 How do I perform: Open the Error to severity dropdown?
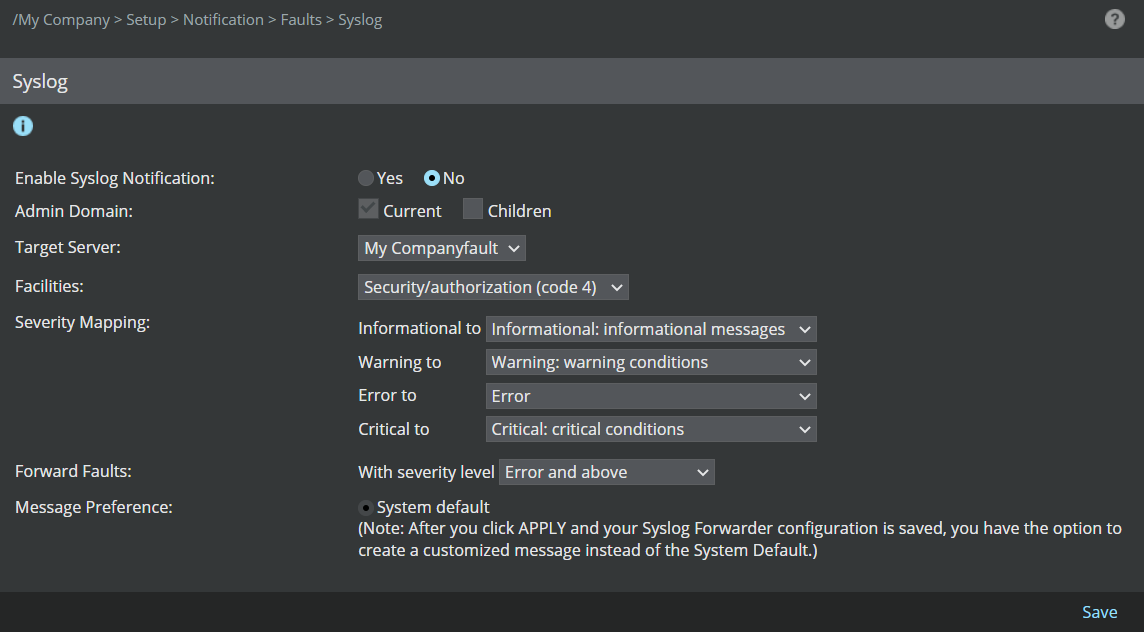(x=651, y=396)
